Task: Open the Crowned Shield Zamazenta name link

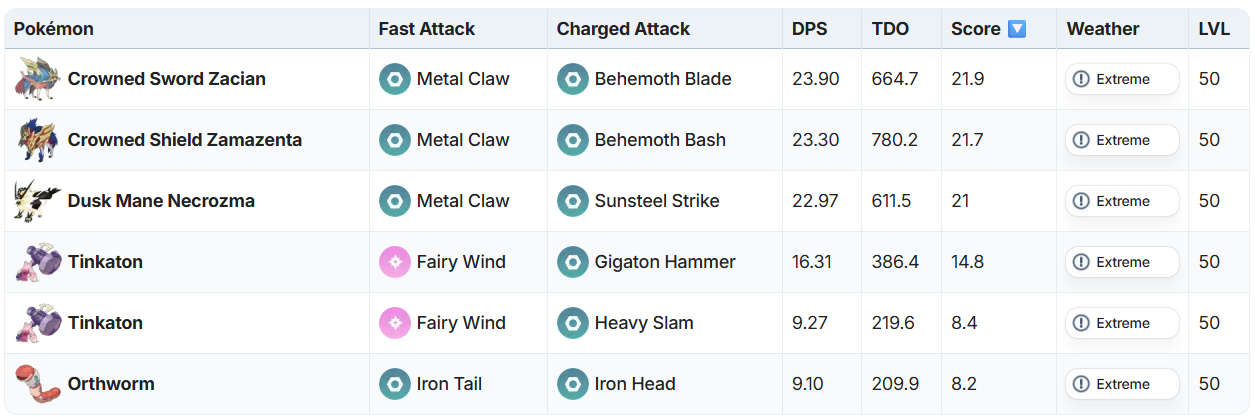Action: click(184, 140)
